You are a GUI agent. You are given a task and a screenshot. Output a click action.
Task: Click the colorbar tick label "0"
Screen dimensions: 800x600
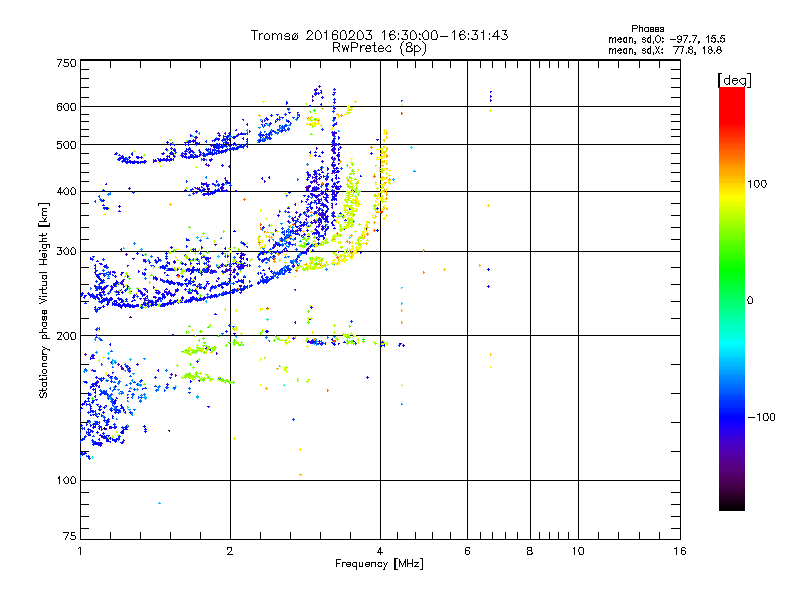point(749,300)
